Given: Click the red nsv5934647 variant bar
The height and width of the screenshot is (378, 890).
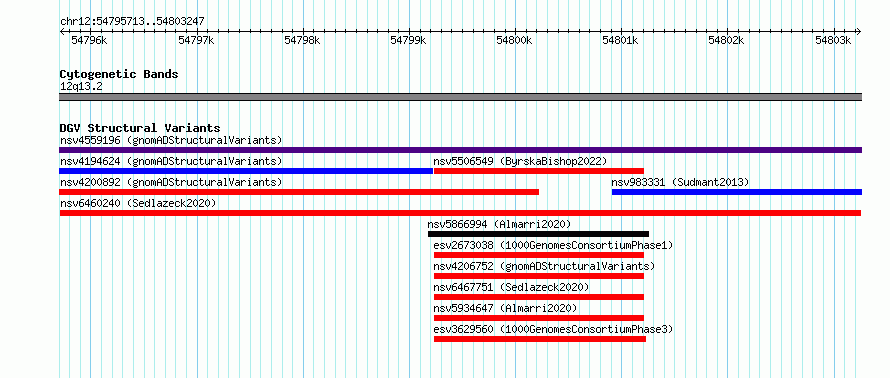Looking at the screenshot, I should pyautogui.click(x=539, y=318).
